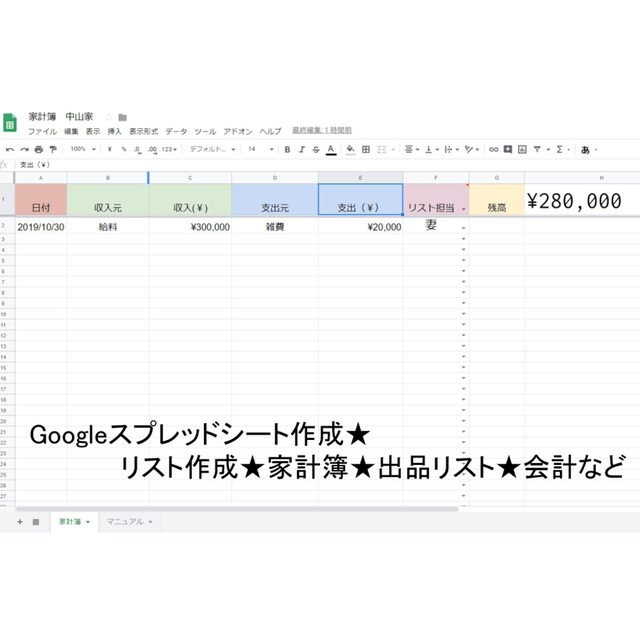Click the document title 家計簿 中山家
The image size is (640, 640).
[x=61, y=117]
